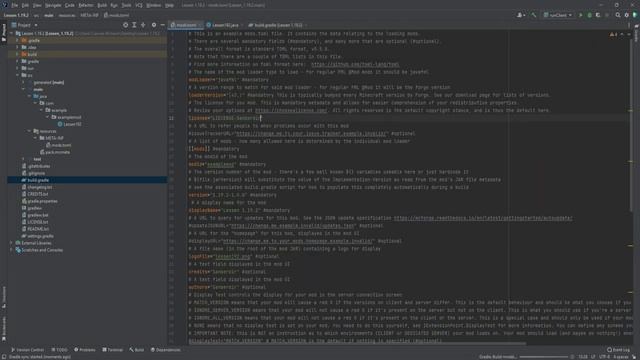Open the Refactor menu

(x=86, y=5)
